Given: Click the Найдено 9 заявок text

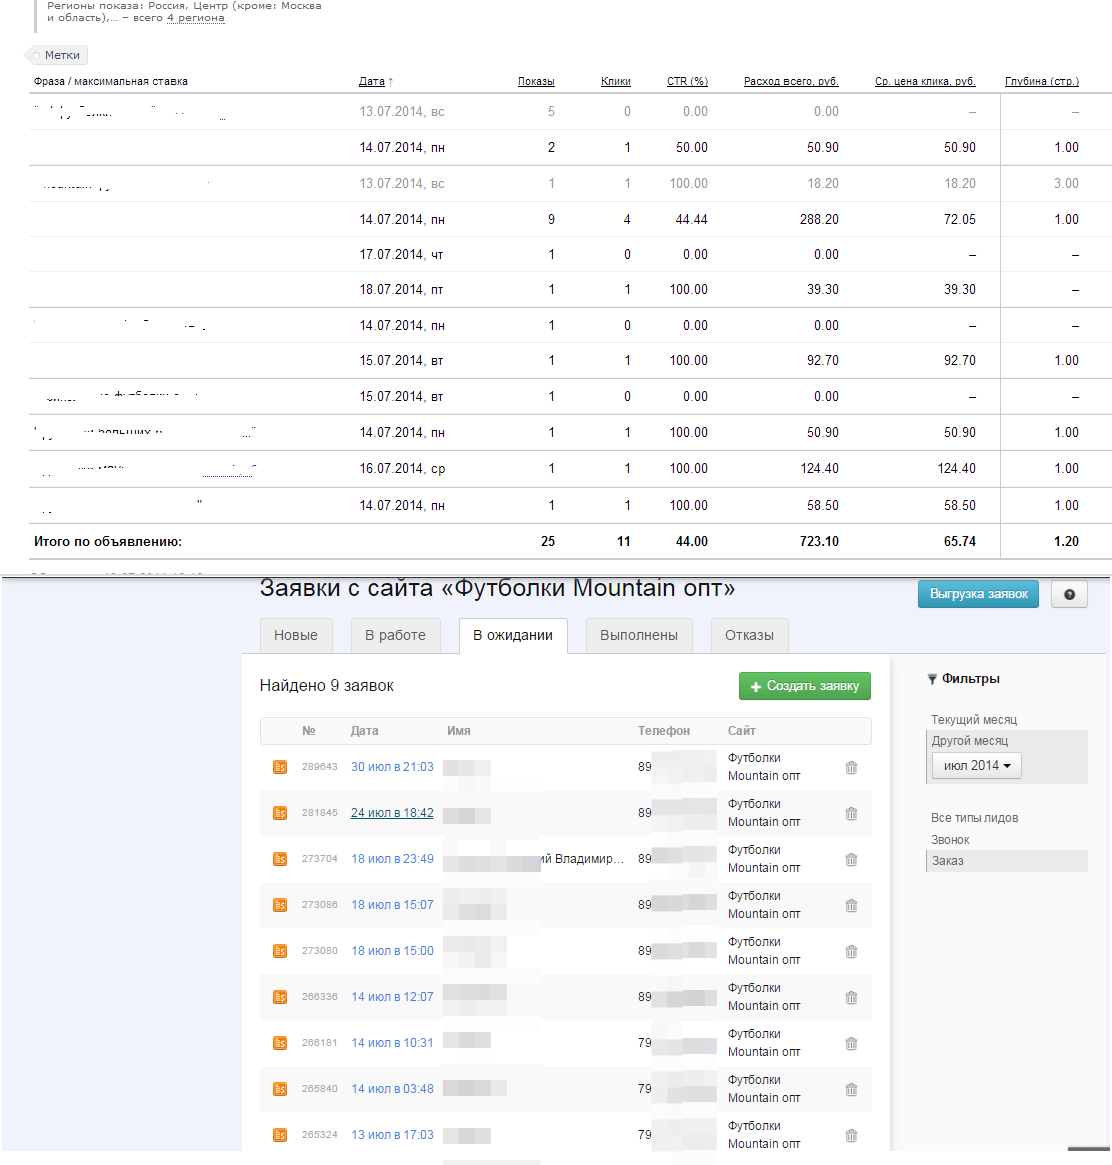Looking at the screenshot, I should 327,686.
